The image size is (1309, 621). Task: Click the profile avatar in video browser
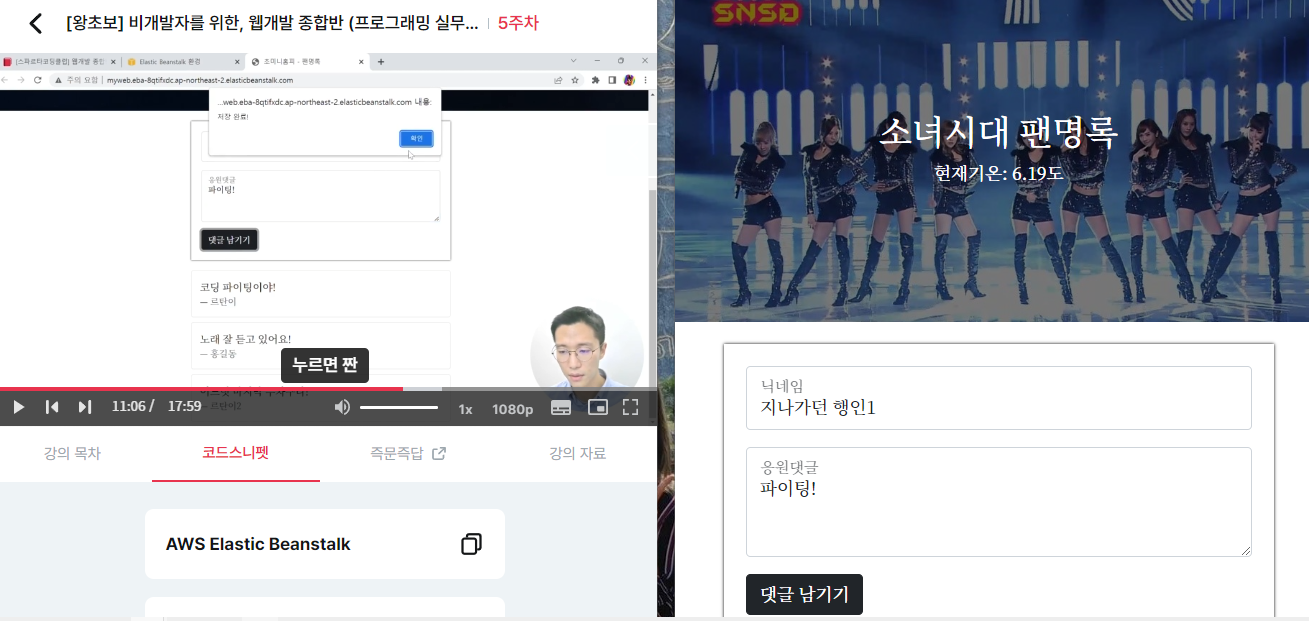(x=629, y=80)
